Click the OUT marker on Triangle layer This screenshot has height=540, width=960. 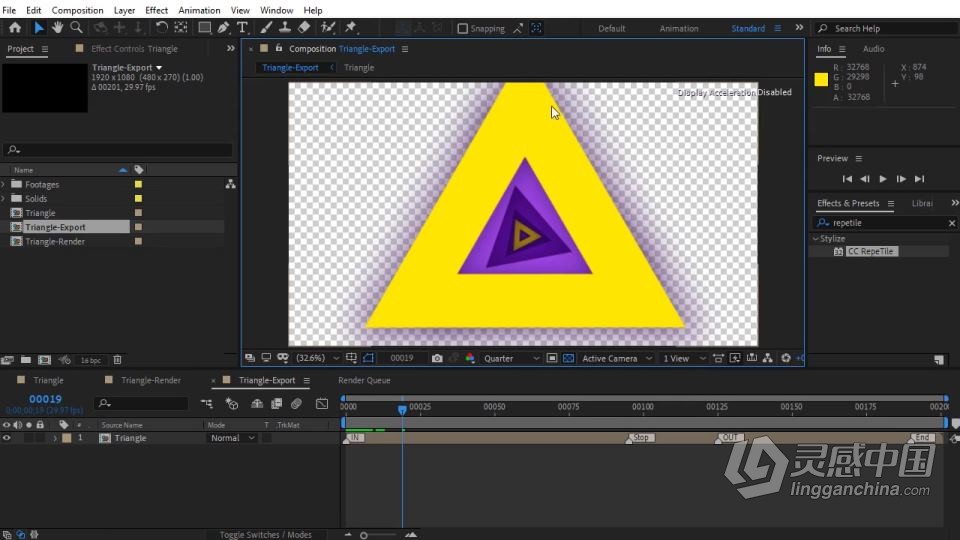click(x=729, y=438)
